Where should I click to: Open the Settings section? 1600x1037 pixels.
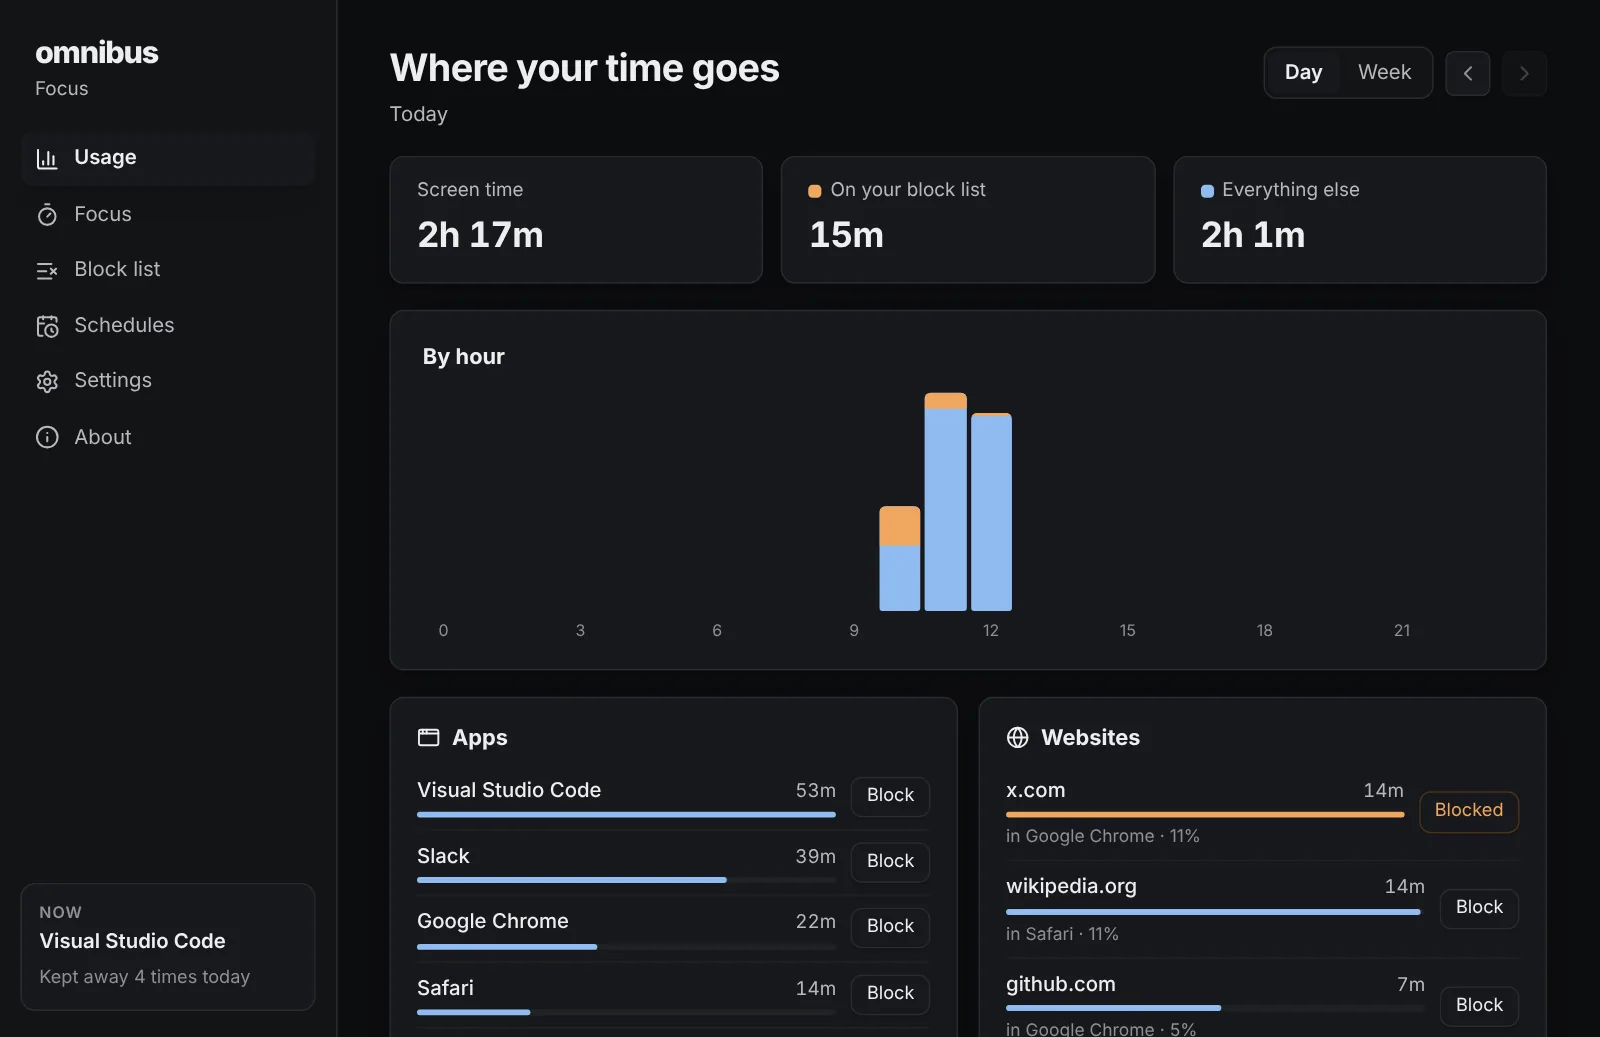pyautogui.click(x=168, y=380)
